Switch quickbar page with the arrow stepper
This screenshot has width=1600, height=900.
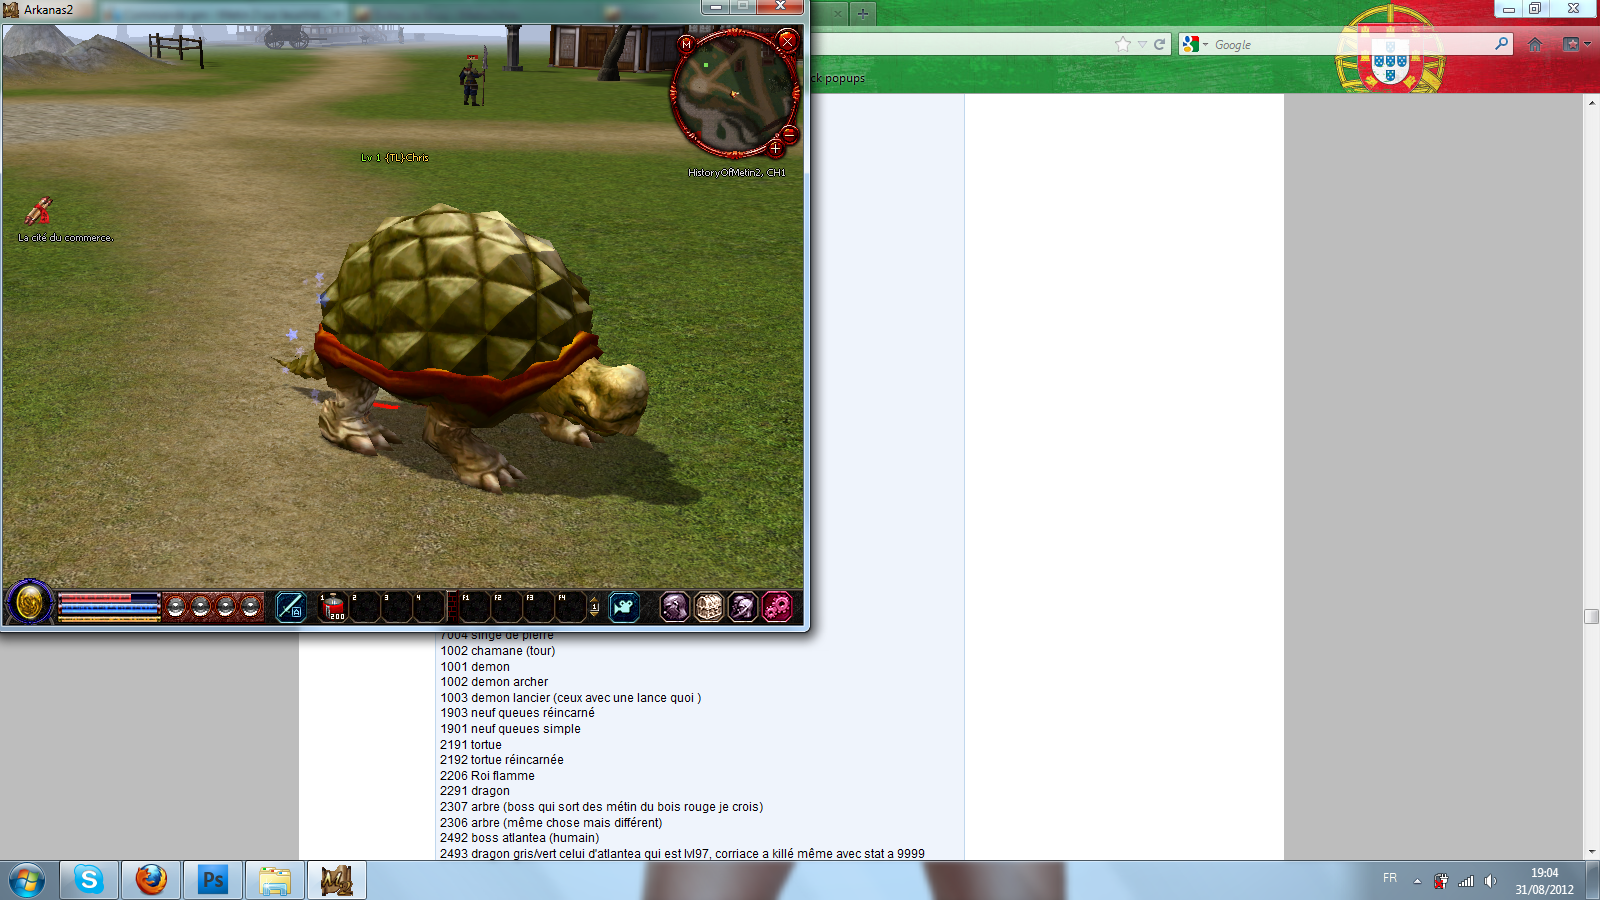(594, 606)
